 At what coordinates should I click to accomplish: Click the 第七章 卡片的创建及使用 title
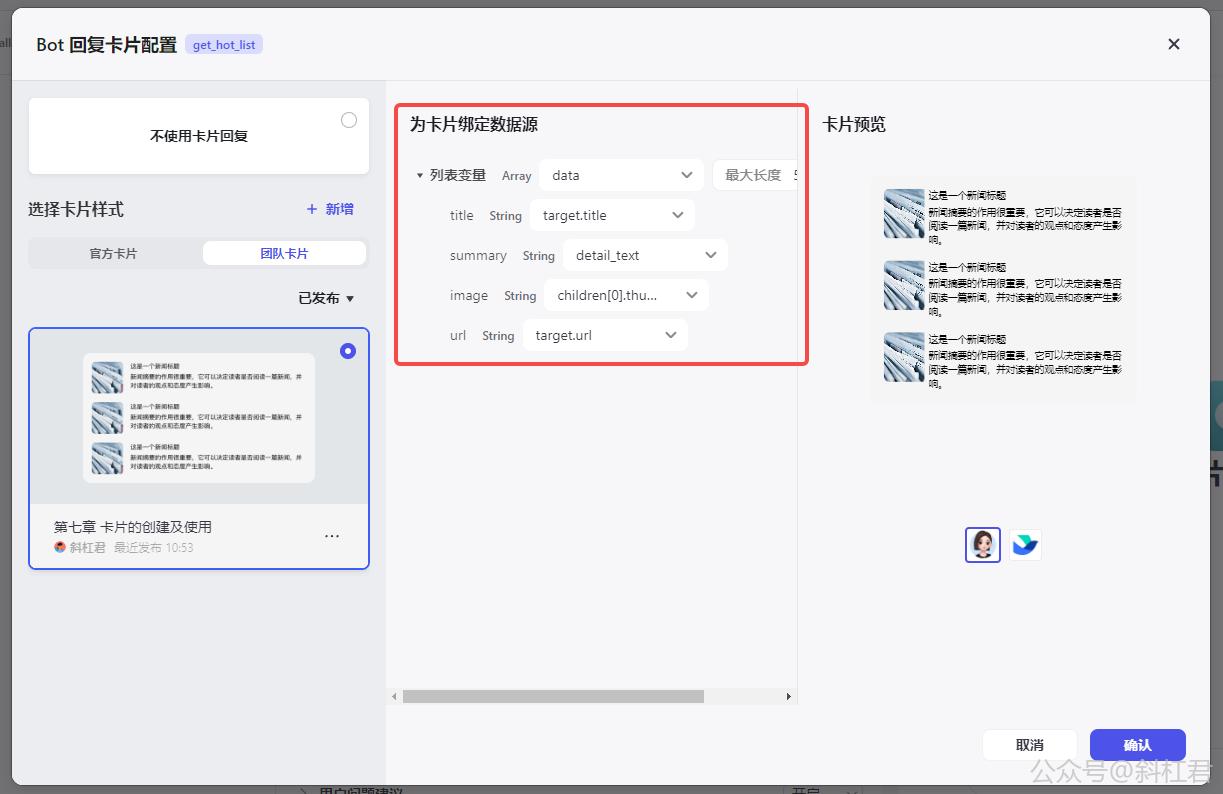(133, 527)
